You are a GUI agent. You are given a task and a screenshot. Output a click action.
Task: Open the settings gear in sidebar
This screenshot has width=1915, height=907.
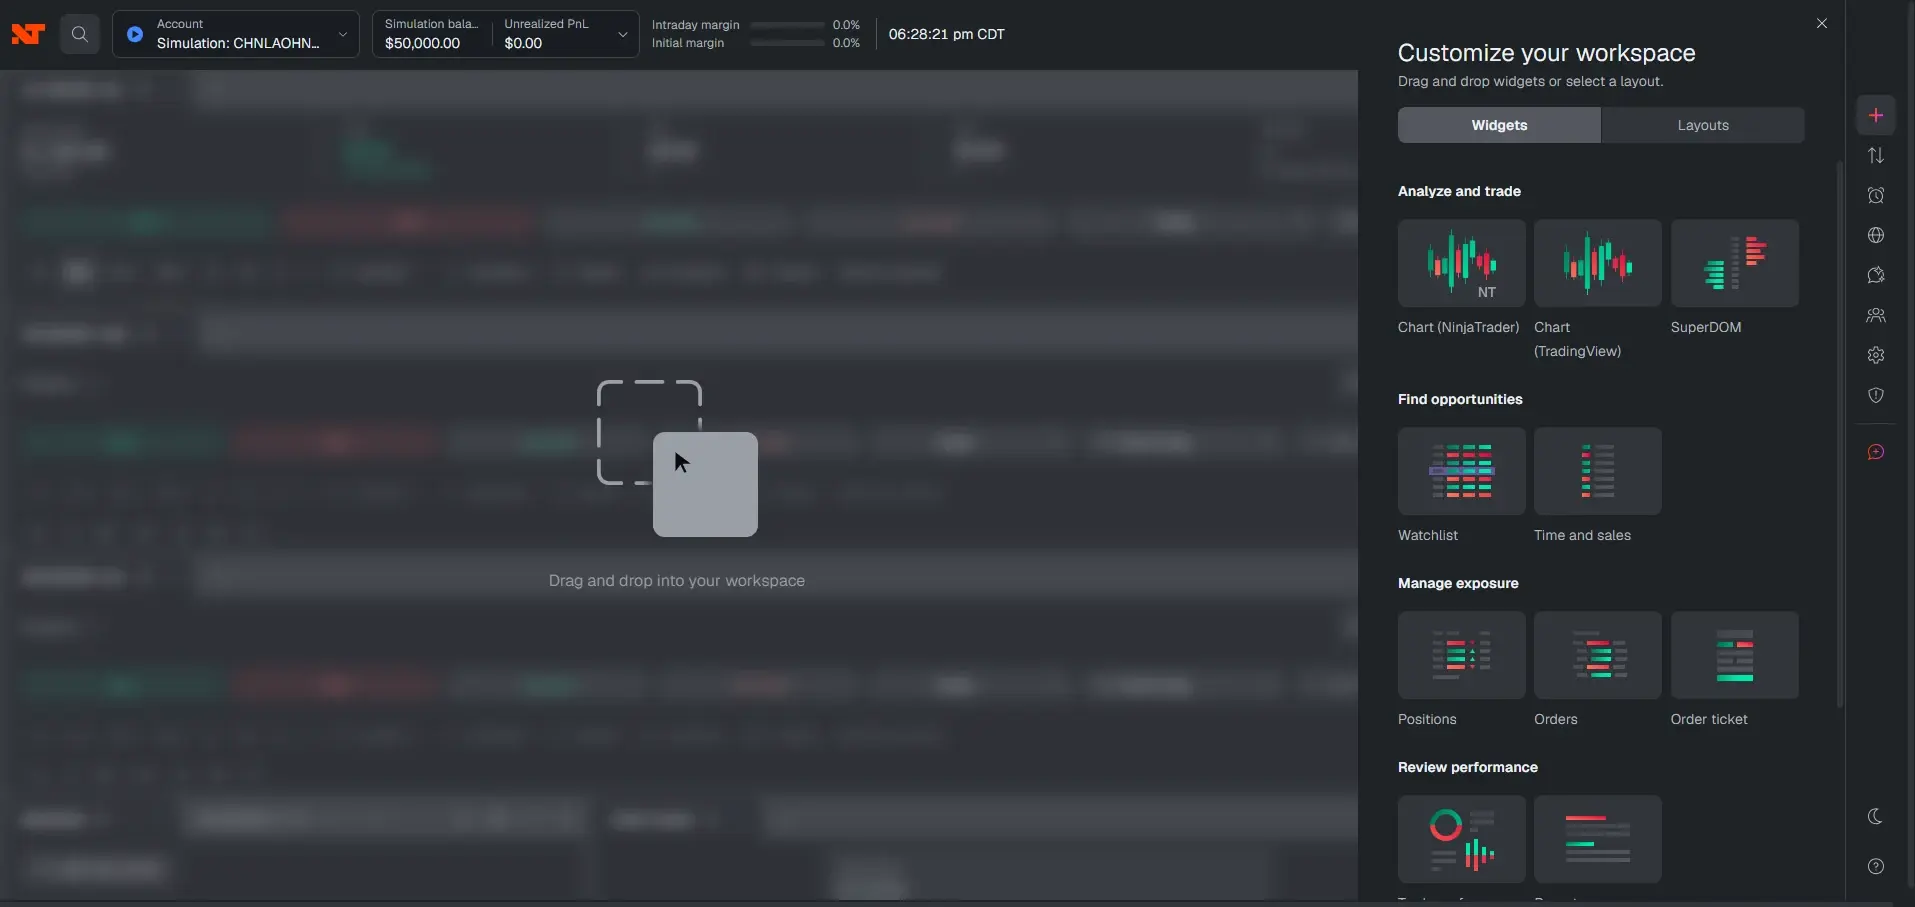pos(1875,355)
